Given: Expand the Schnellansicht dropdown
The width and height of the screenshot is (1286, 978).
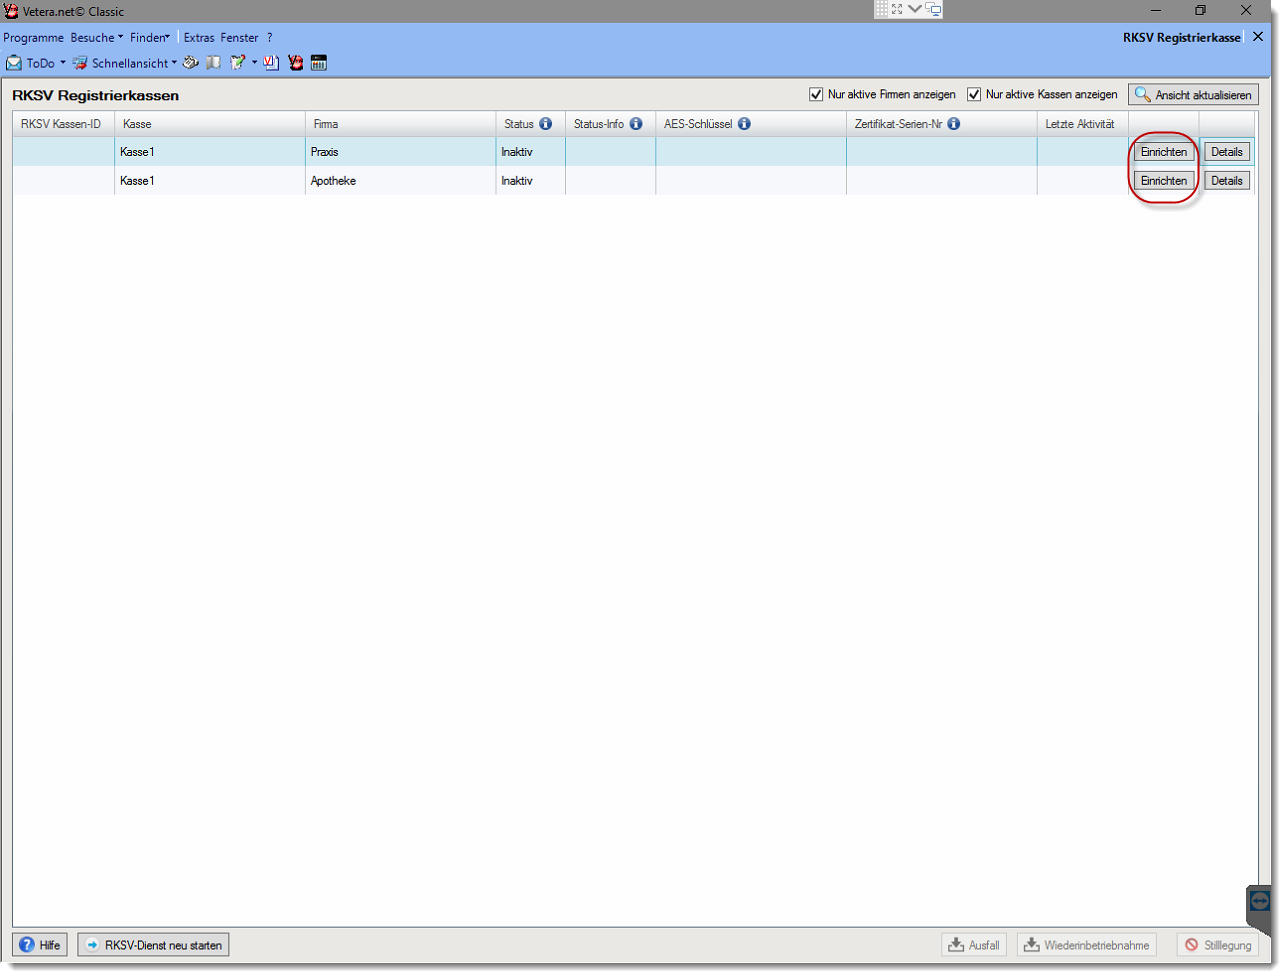Looking at the screenshot, I should 174,63.
